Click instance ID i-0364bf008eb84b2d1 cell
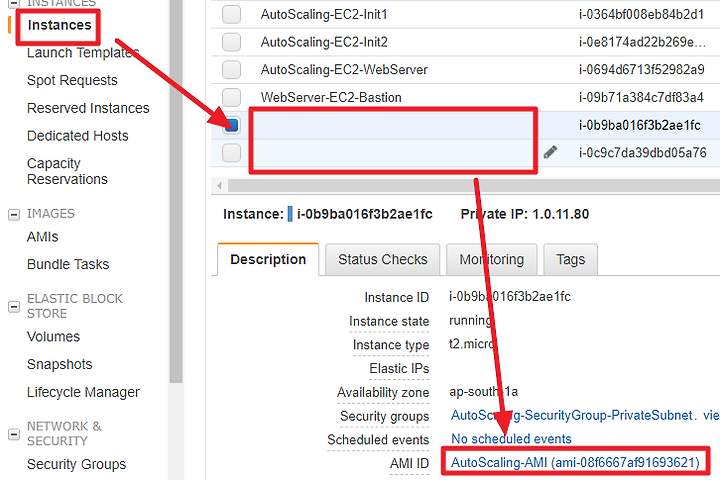The width and height of the screenshot is (720, 480). pyautogui.click(x=641, y=15)
